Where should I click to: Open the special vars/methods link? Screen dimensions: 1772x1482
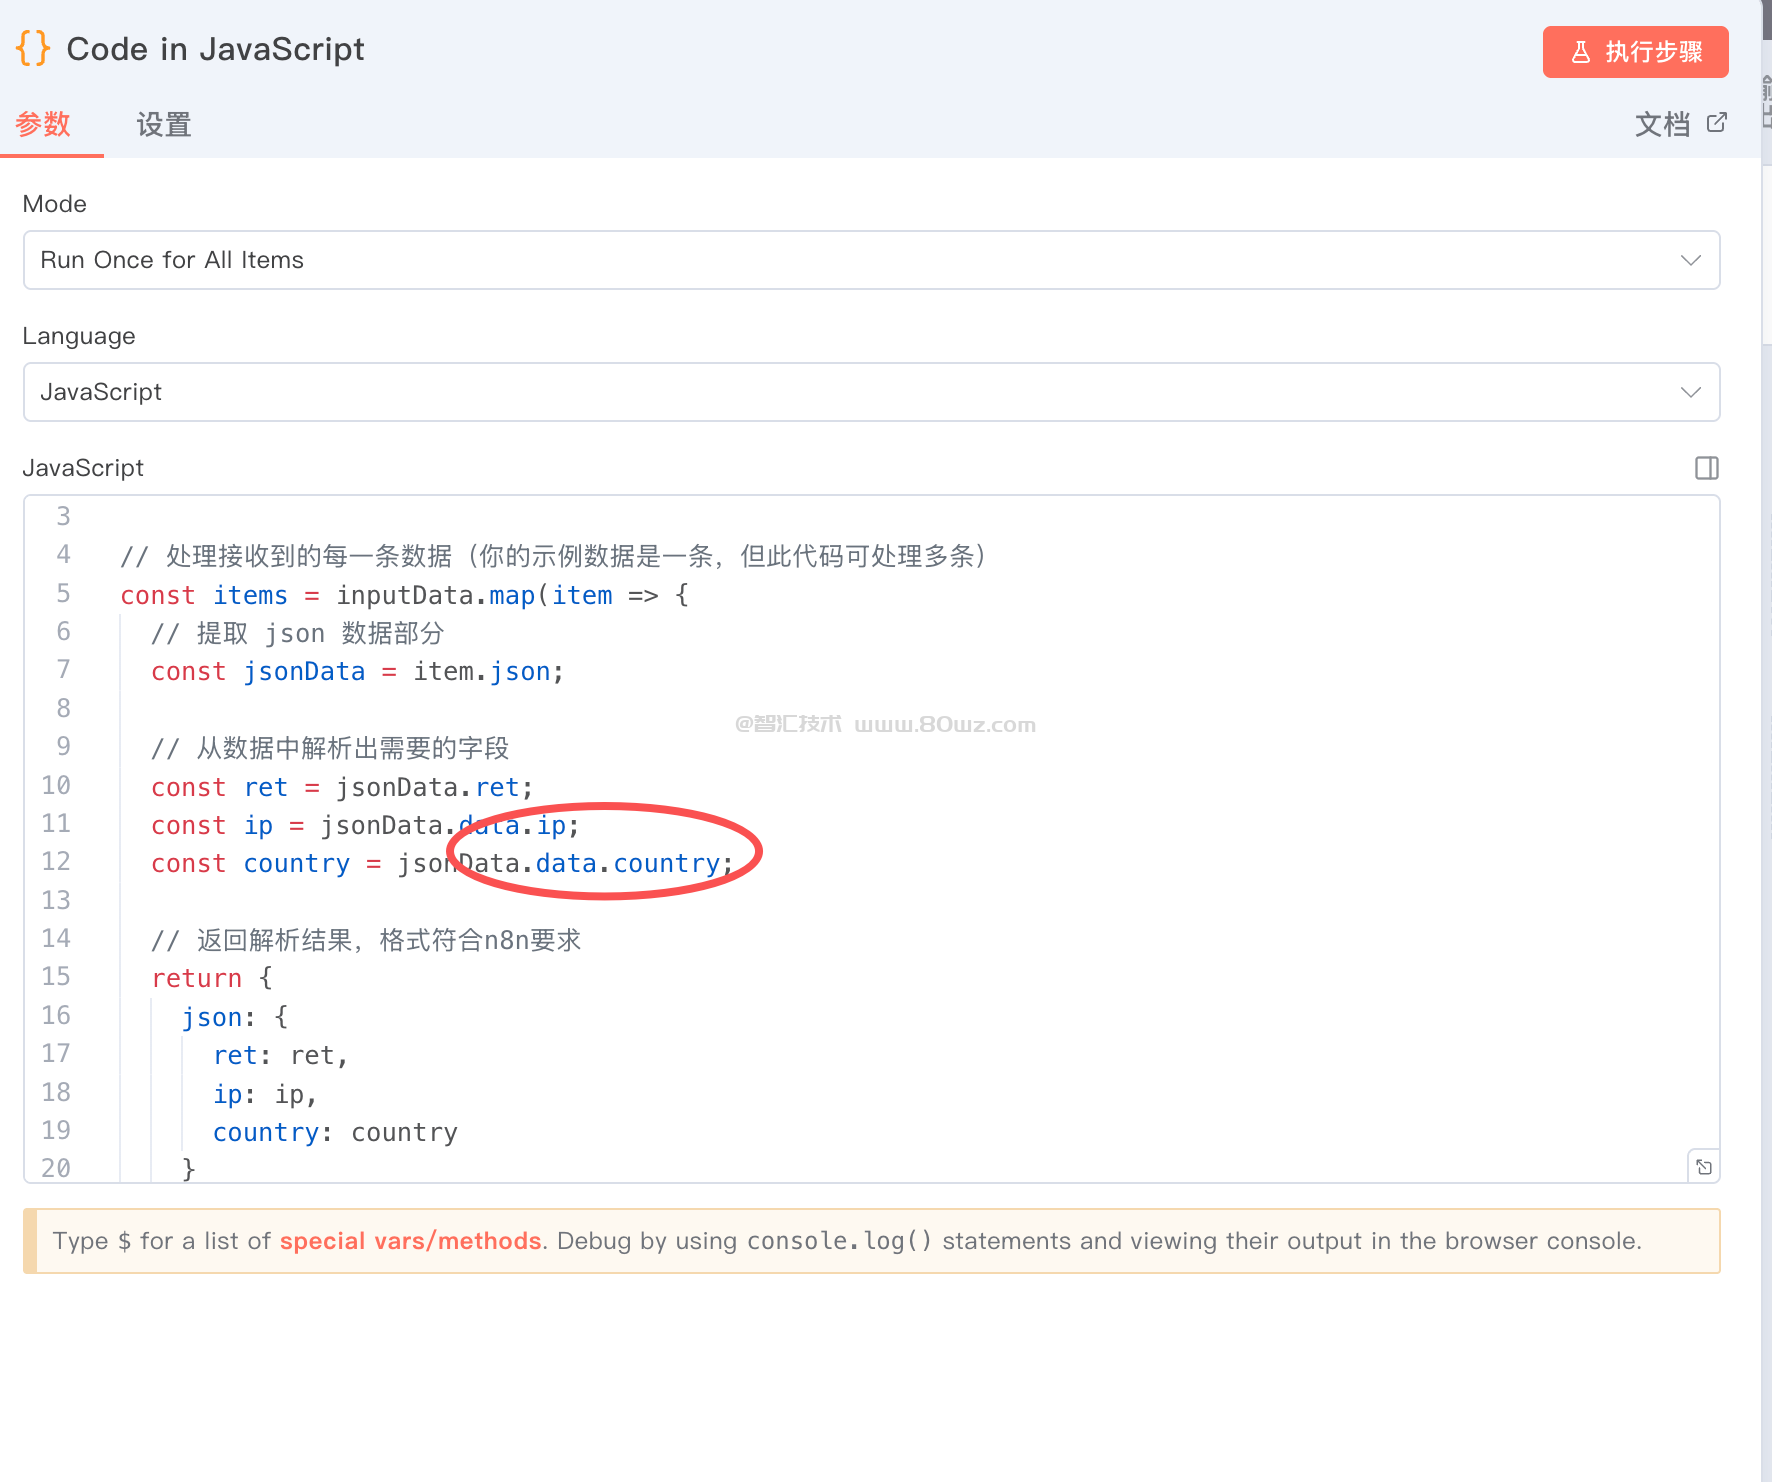point(410,1241)
